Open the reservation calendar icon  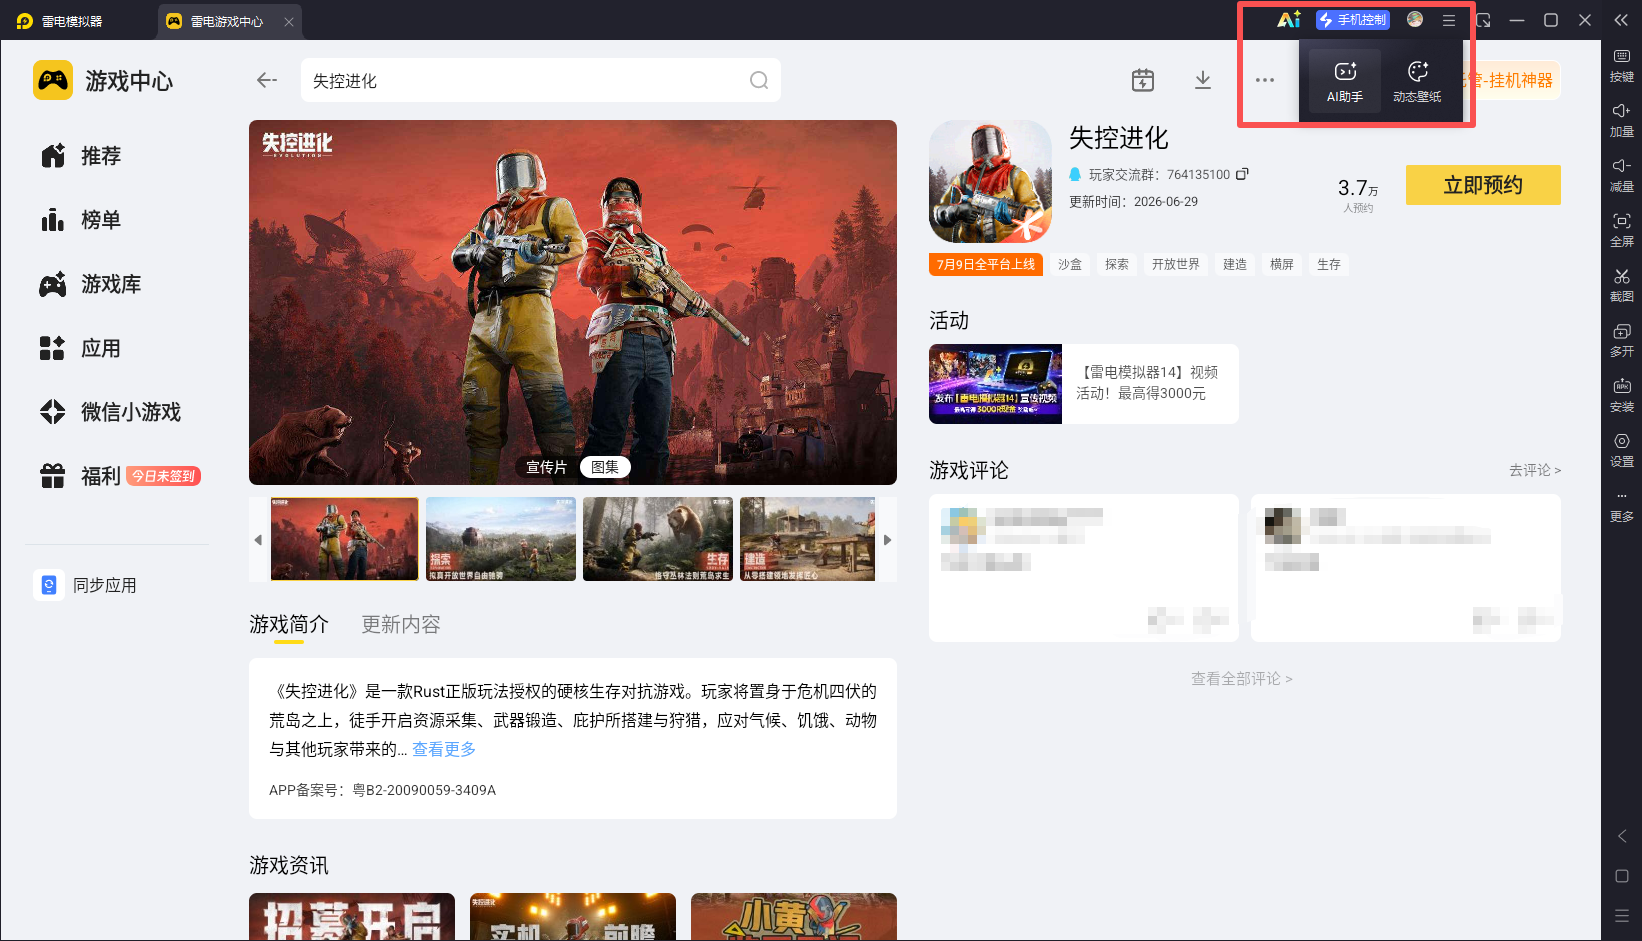[x=1143, y=80]
